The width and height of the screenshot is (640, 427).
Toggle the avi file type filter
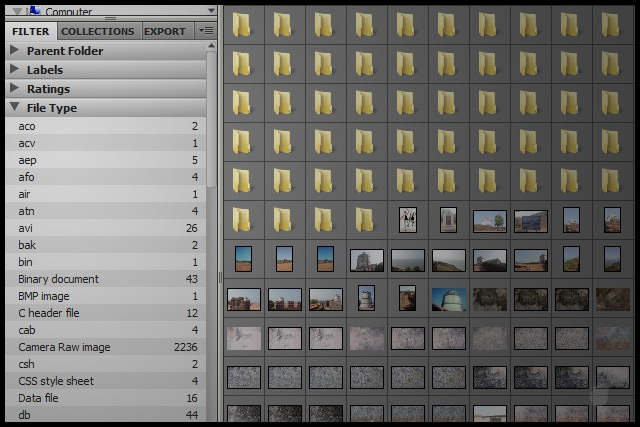26,228
